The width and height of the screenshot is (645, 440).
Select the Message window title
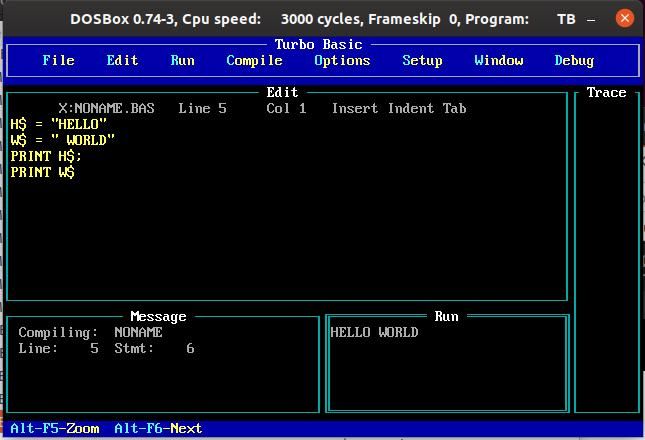158,317
